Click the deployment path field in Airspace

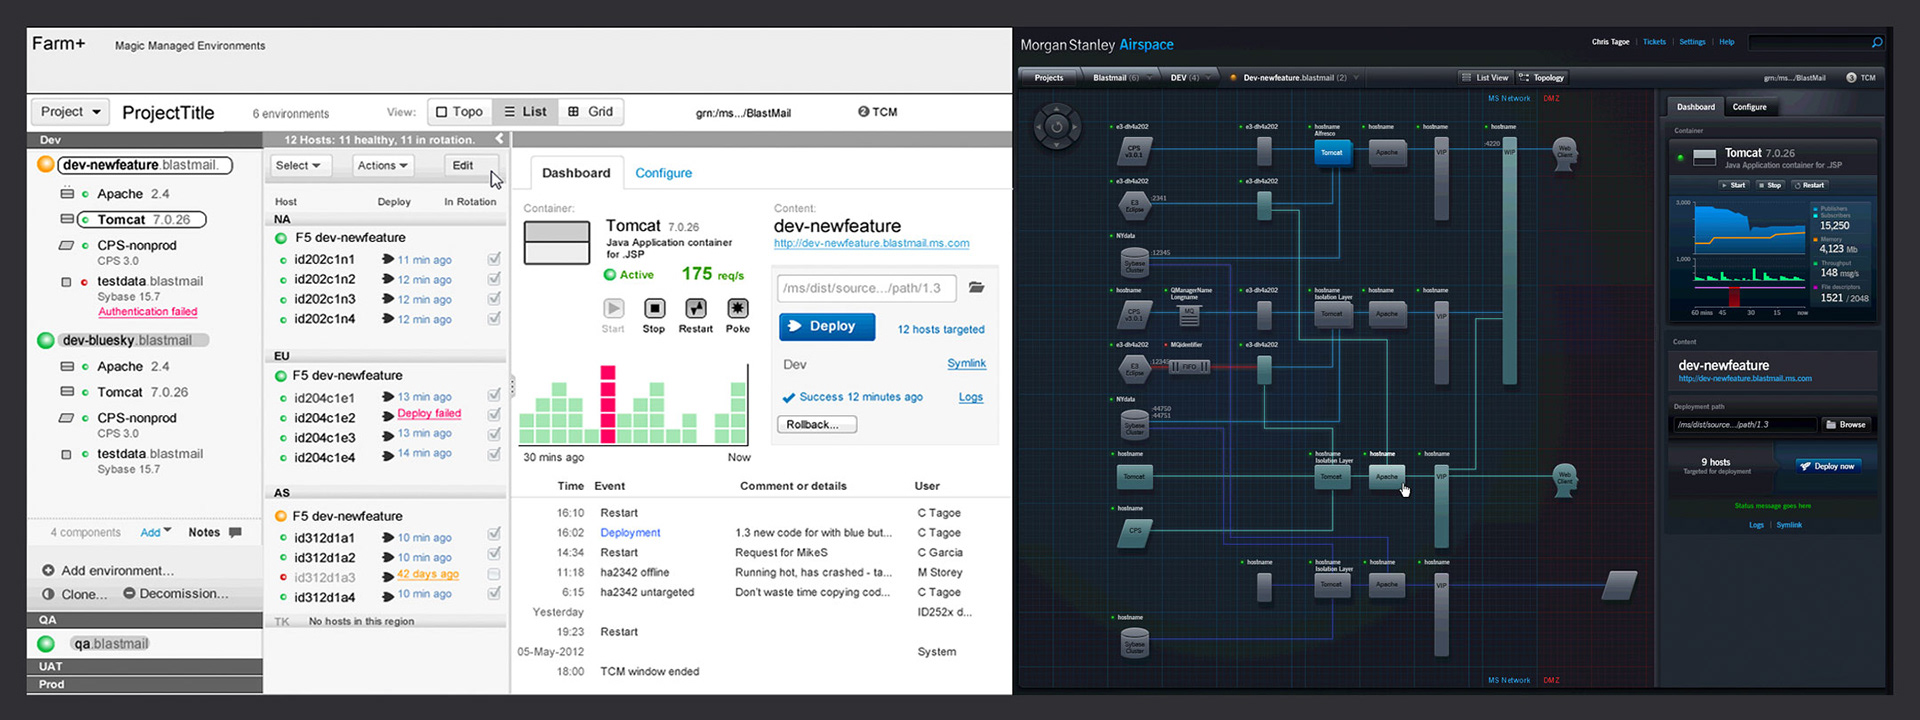point(1744,424)
